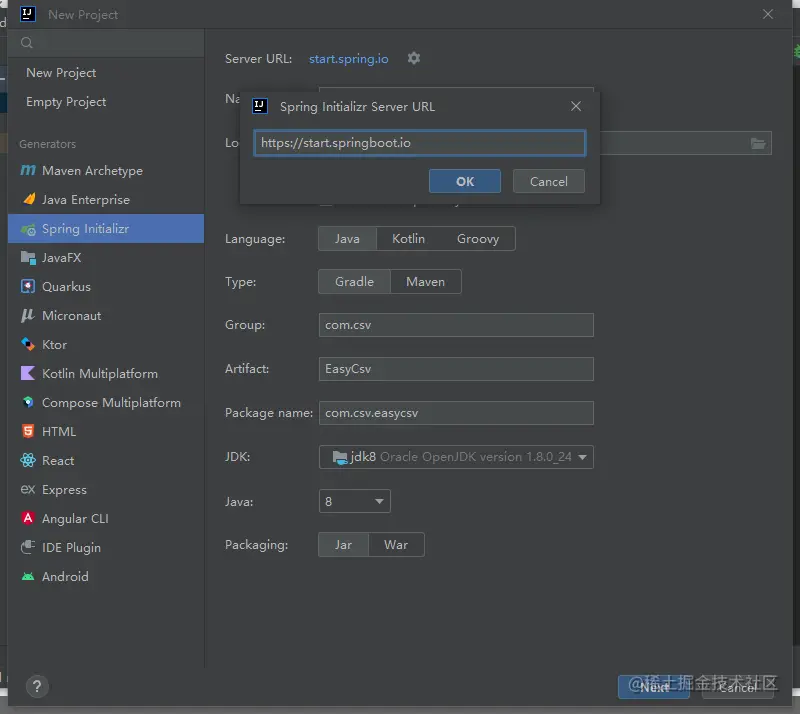Image resolution: width=800 pixels, height=714 pixels.
Task: Select Quarkus generator entry
Action: click(x=106, y=286)
